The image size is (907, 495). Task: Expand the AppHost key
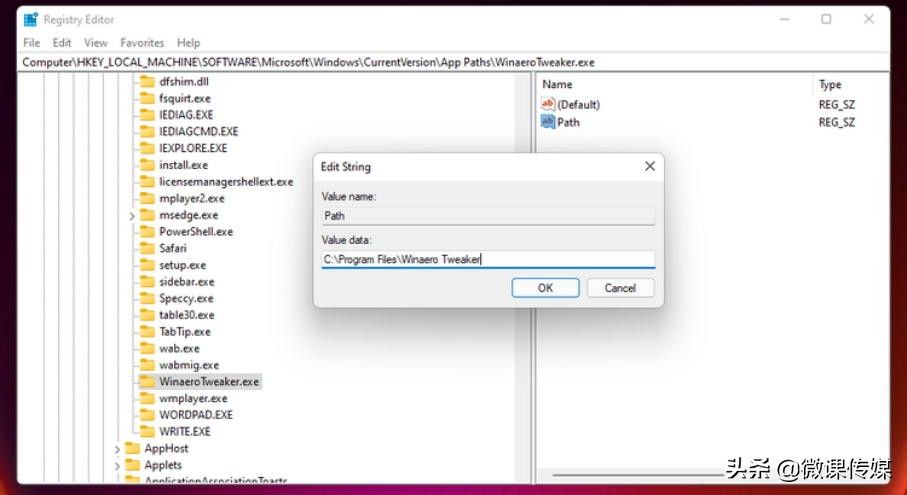117,449
